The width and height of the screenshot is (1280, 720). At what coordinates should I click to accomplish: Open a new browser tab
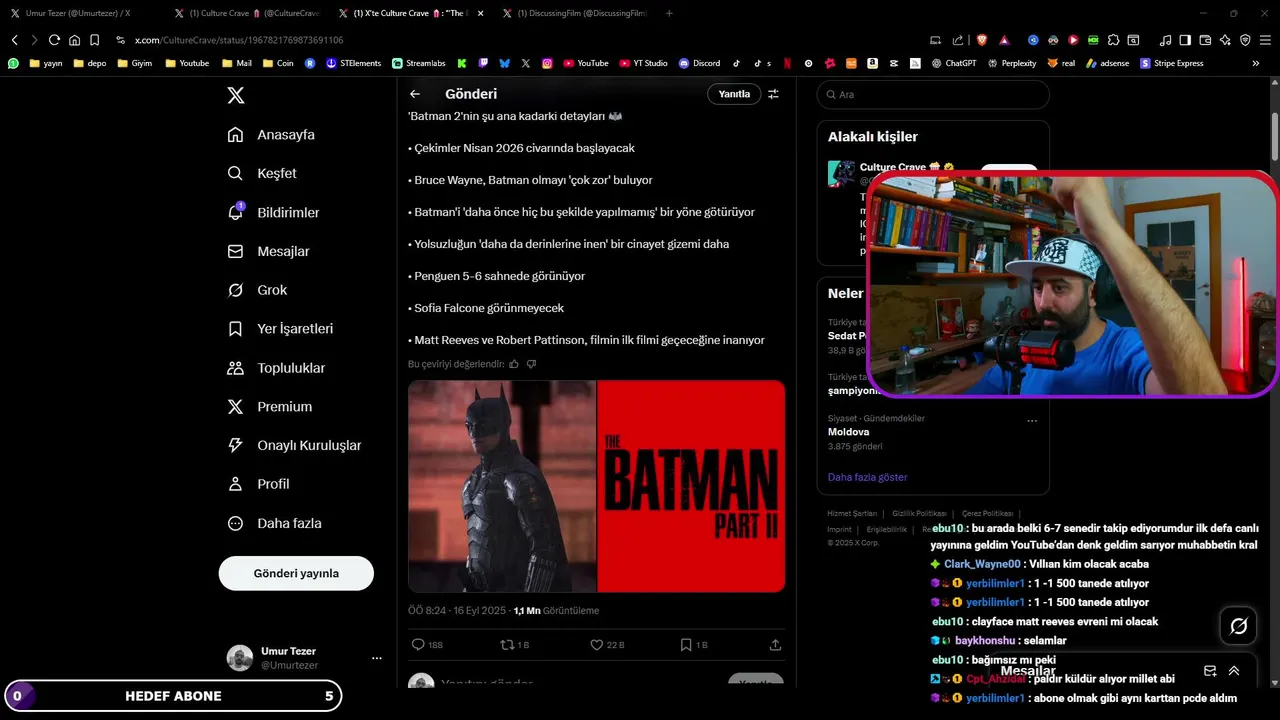(x=669, y=13)
